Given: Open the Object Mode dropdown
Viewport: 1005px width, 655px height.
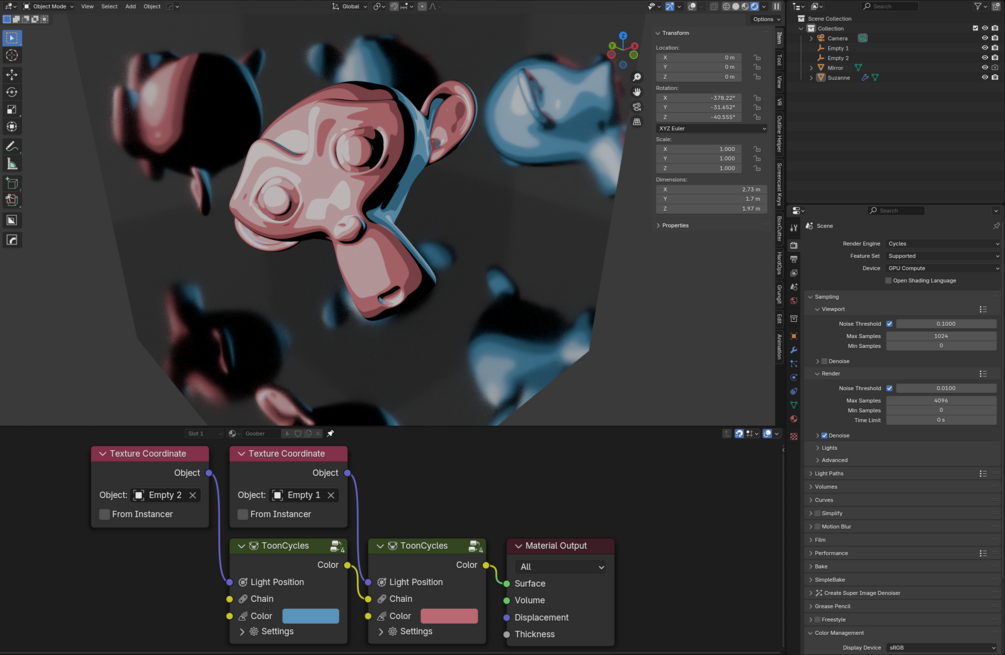Looking at the screenshot, I should click(x=49, y=6).
